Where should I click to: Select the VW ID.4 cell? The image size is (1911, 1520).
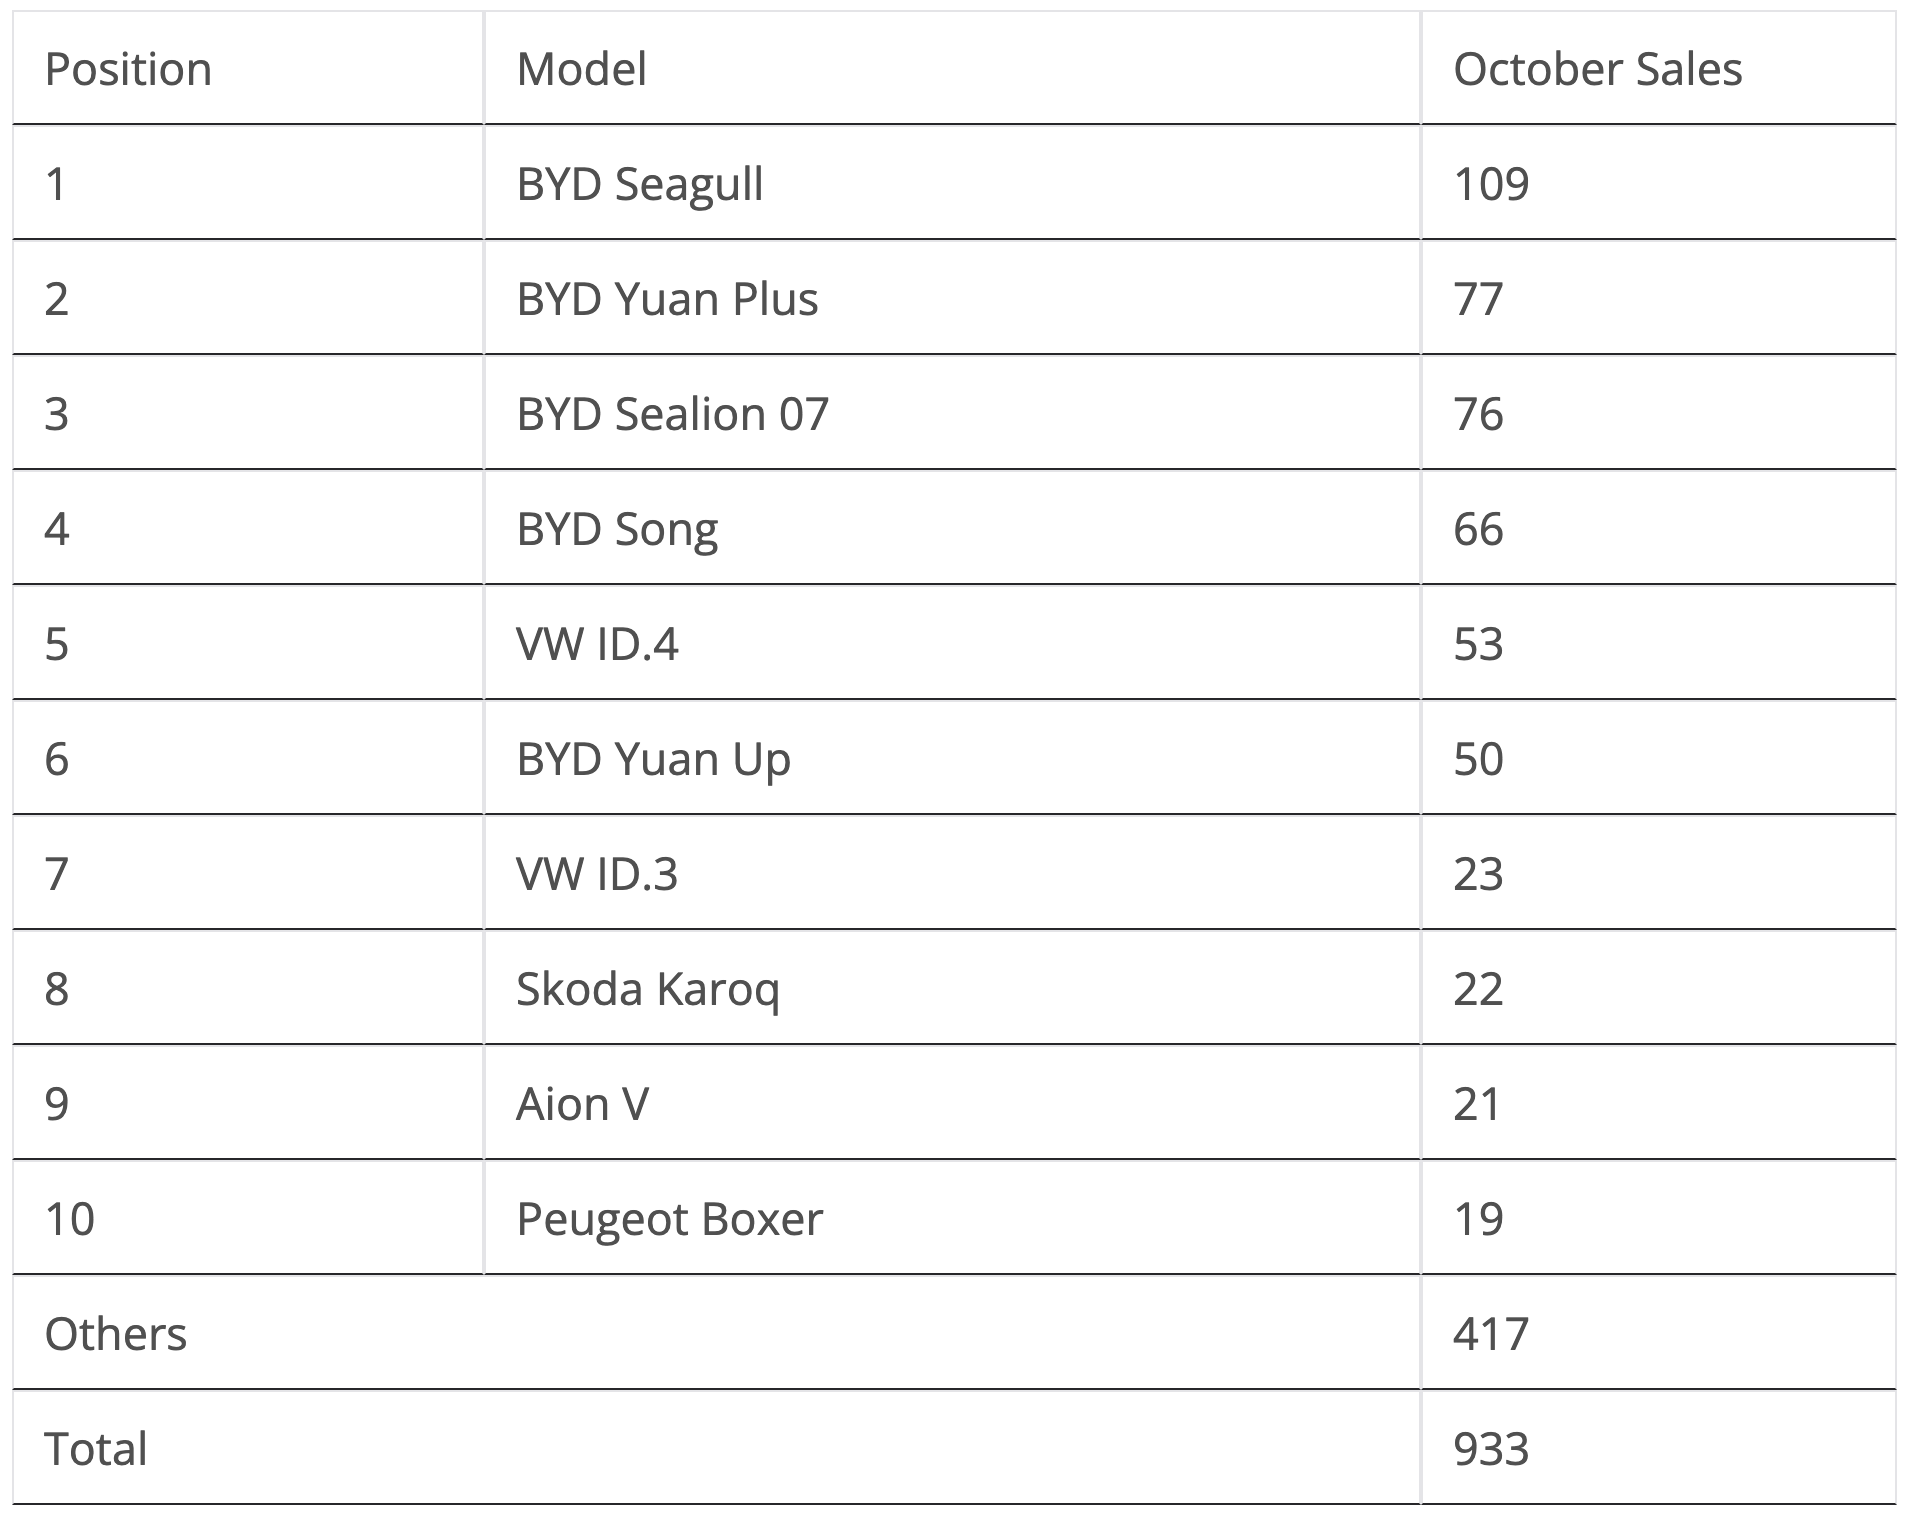click(597, 644)
